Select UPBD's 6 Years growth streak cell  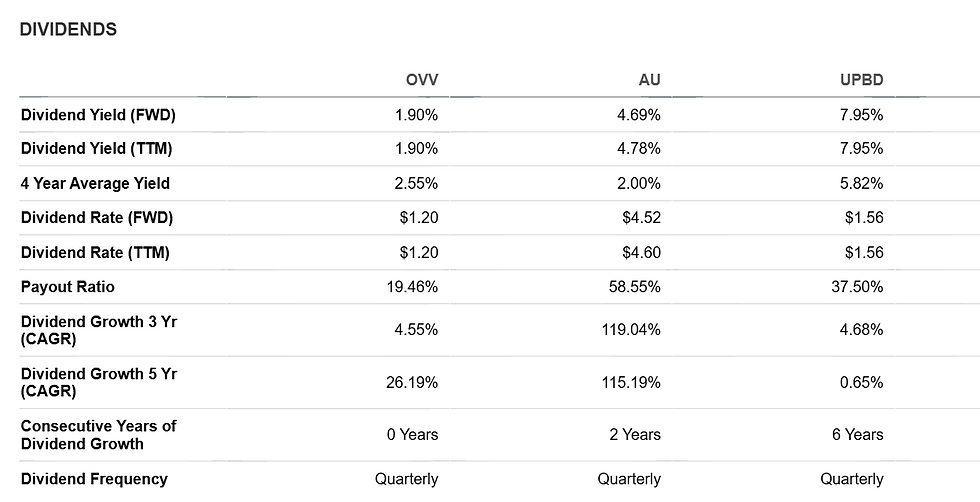click(x=858, y=434)
